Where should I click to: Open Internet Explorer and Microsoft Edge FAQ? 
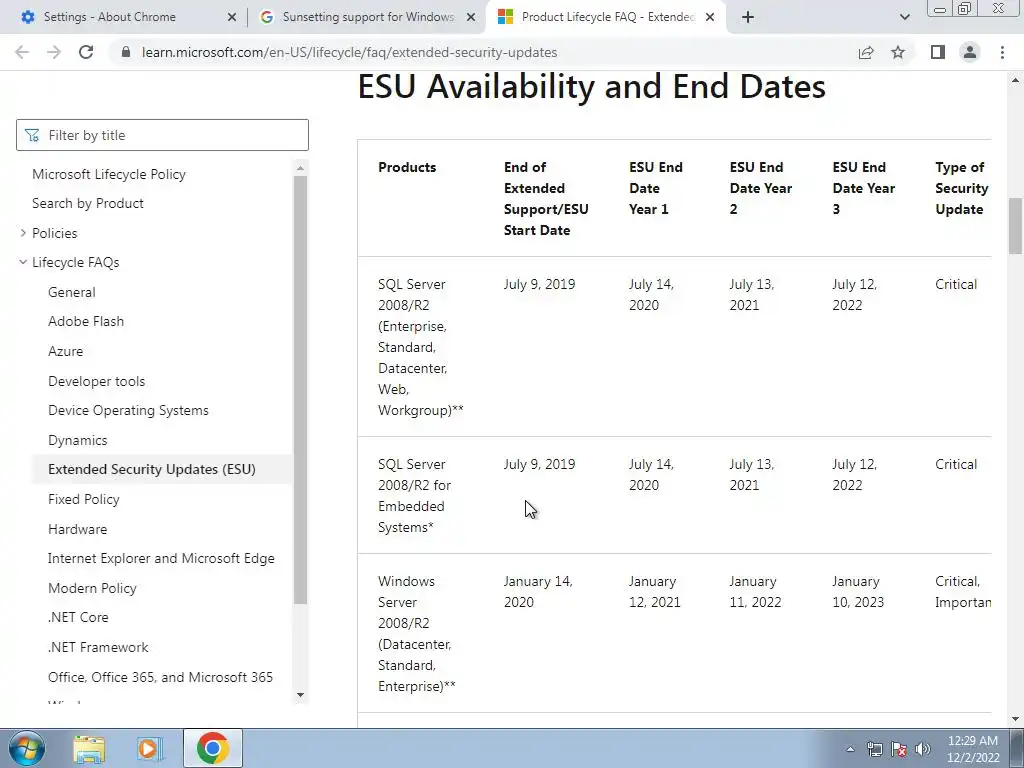(161, 558)
